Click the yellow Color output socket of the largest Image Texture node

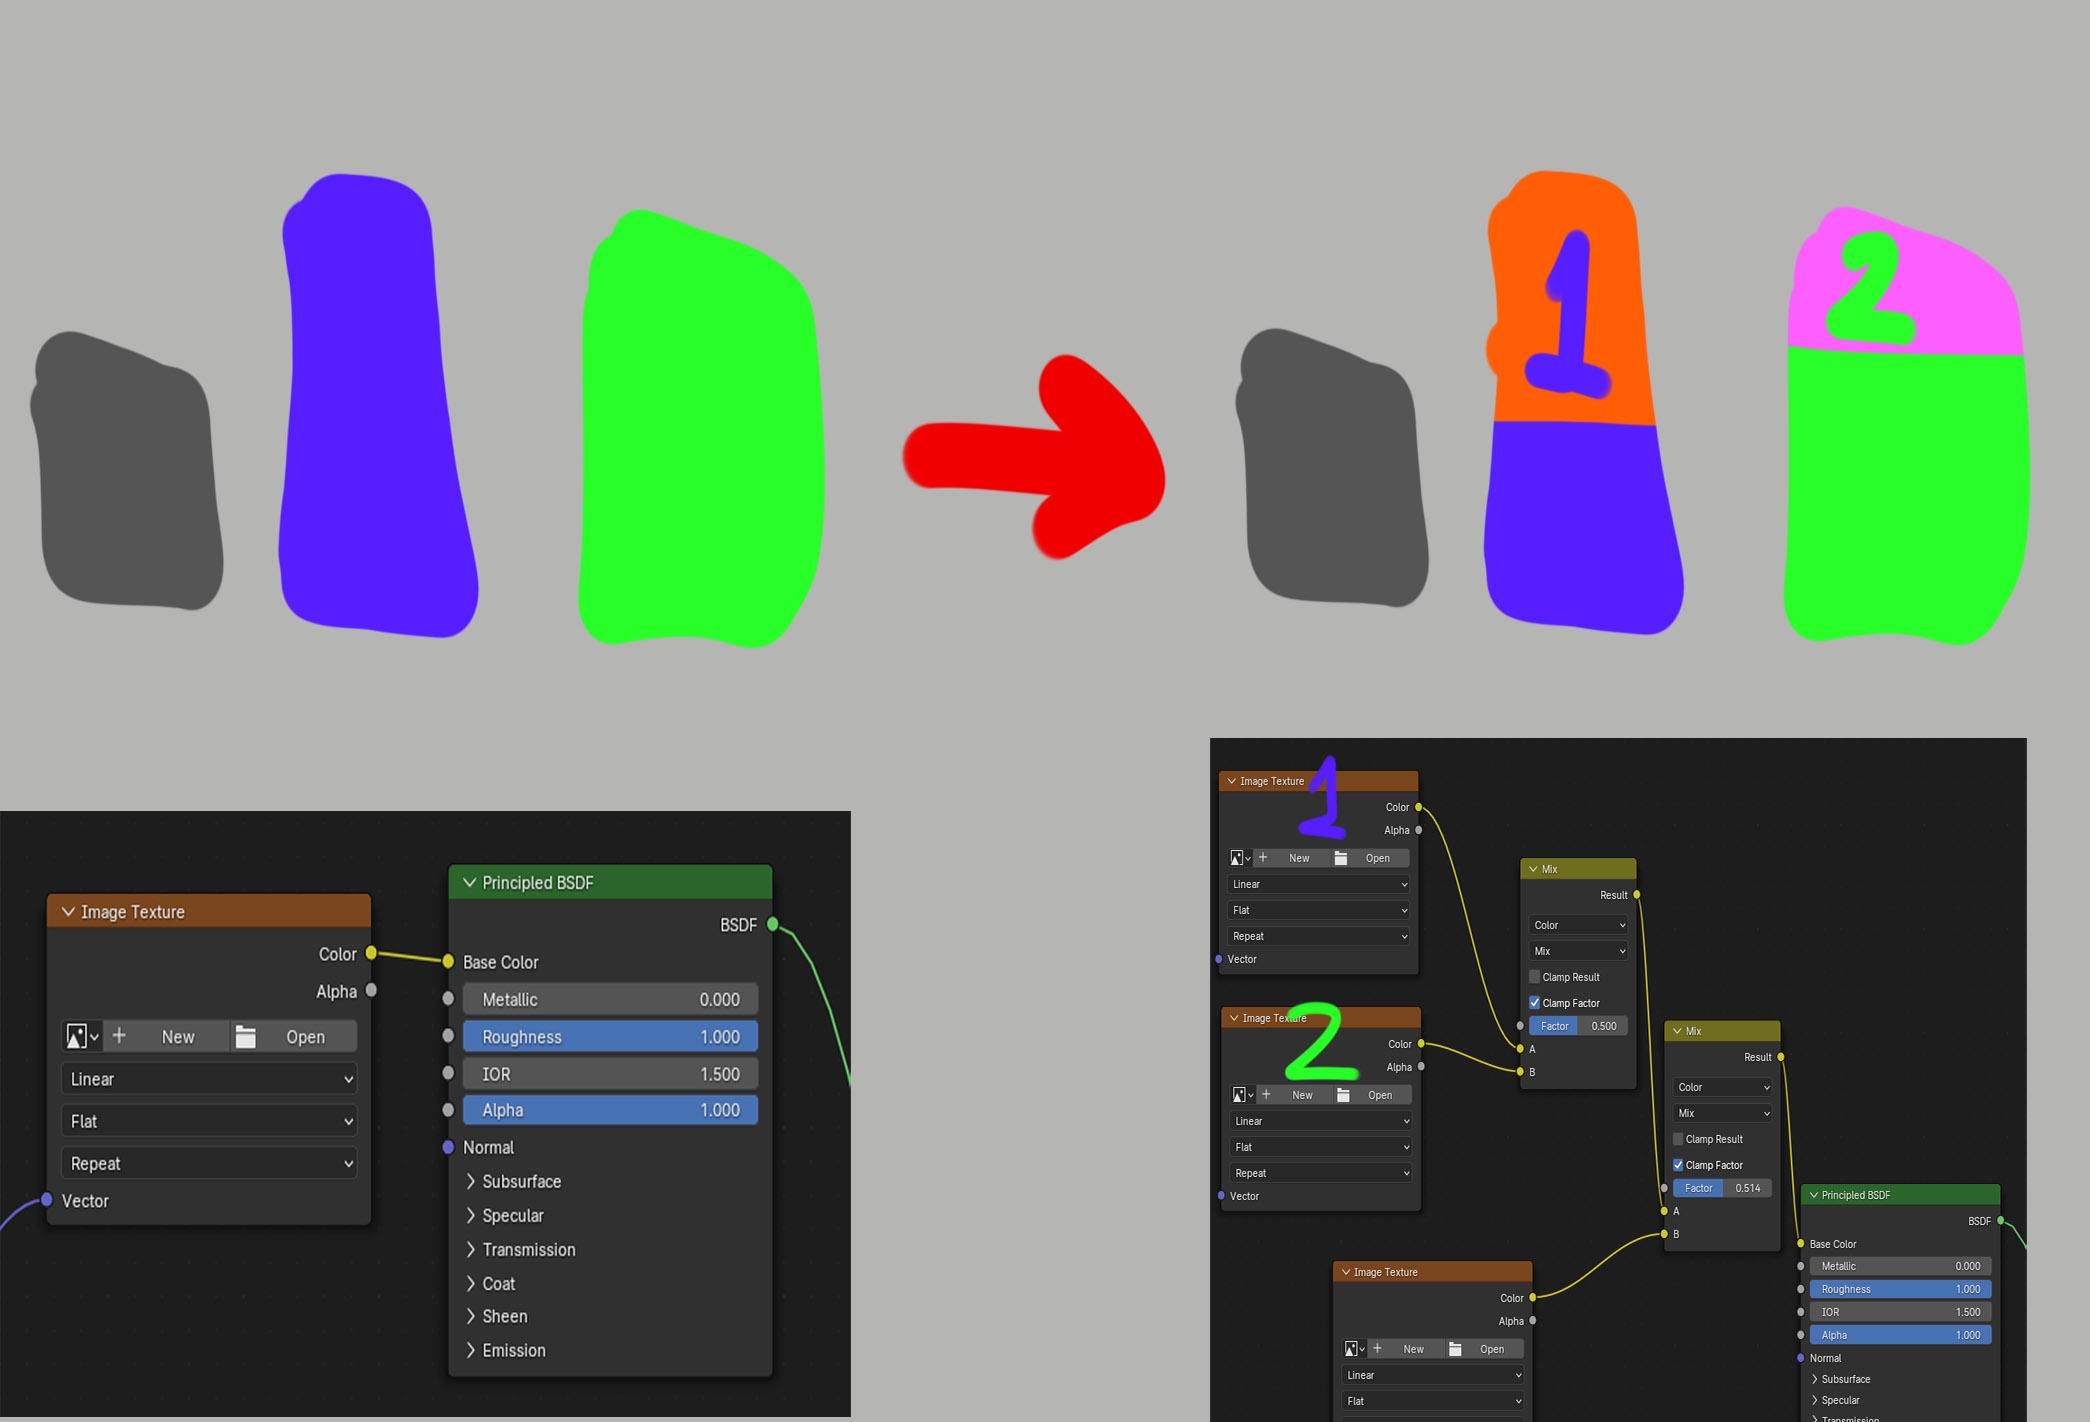371,954
